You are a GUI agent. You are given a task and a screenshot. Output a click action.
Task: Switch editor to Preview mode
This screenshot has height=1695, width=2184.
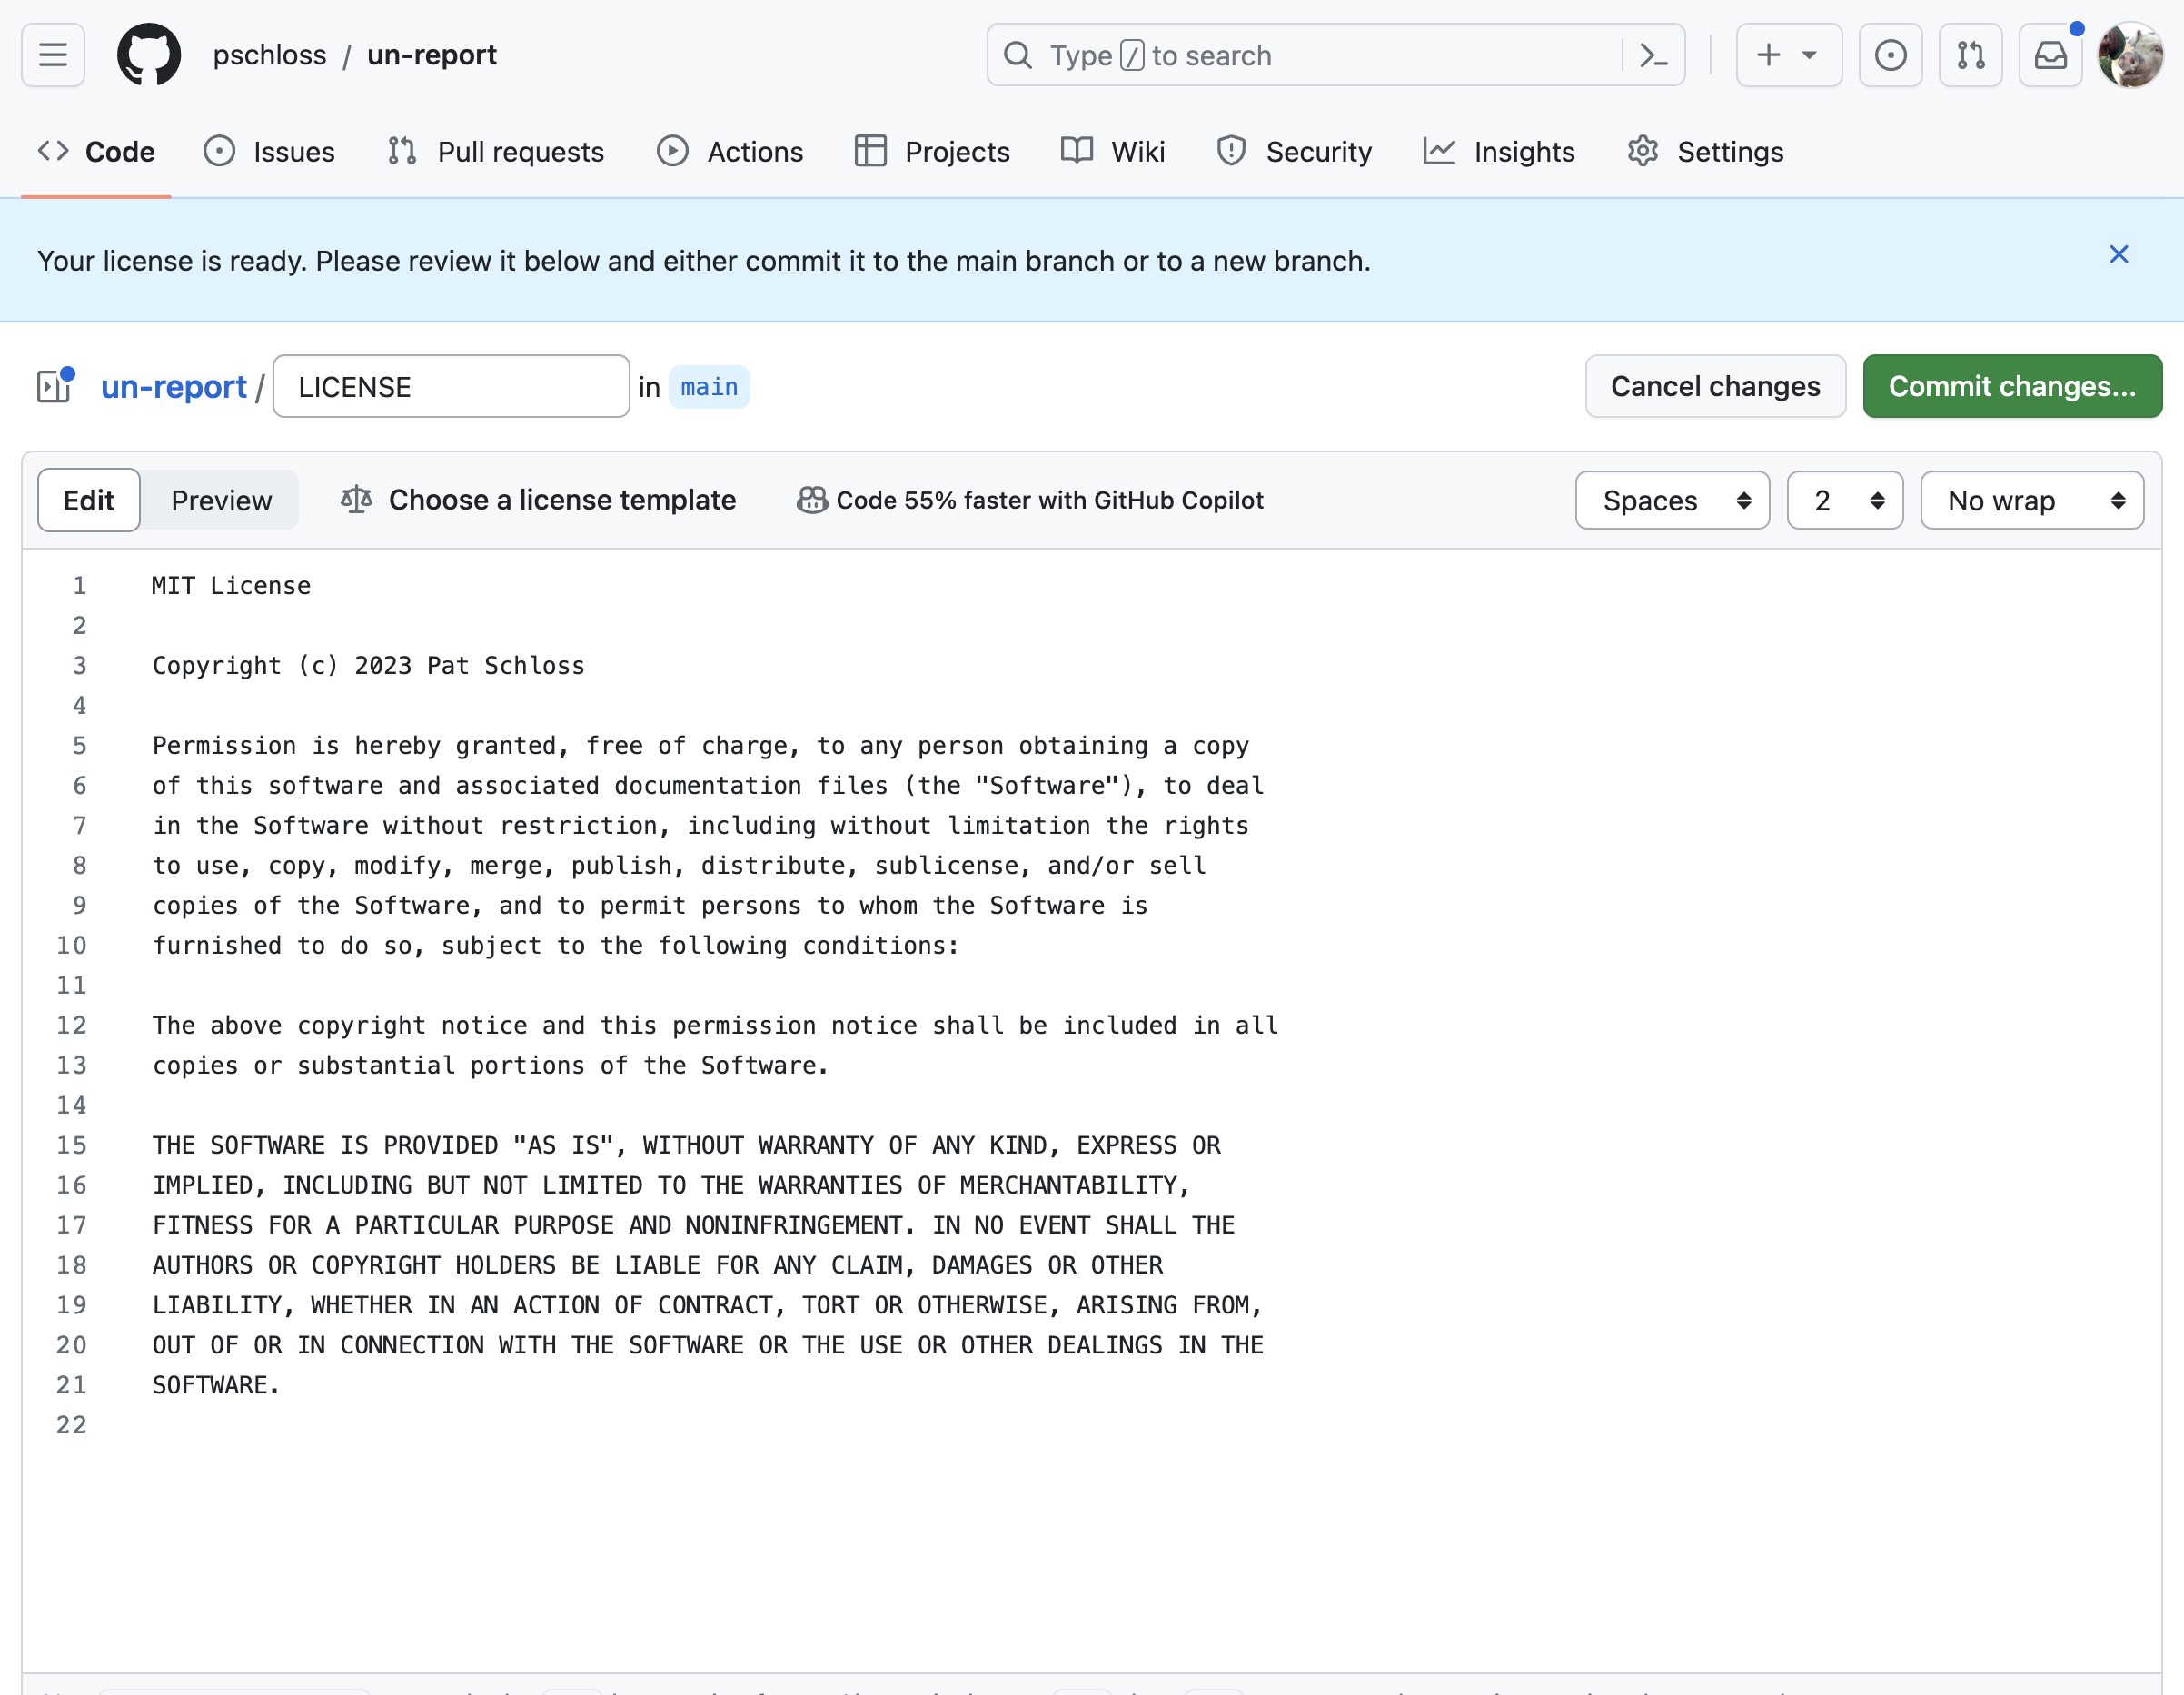coord(221,500)
